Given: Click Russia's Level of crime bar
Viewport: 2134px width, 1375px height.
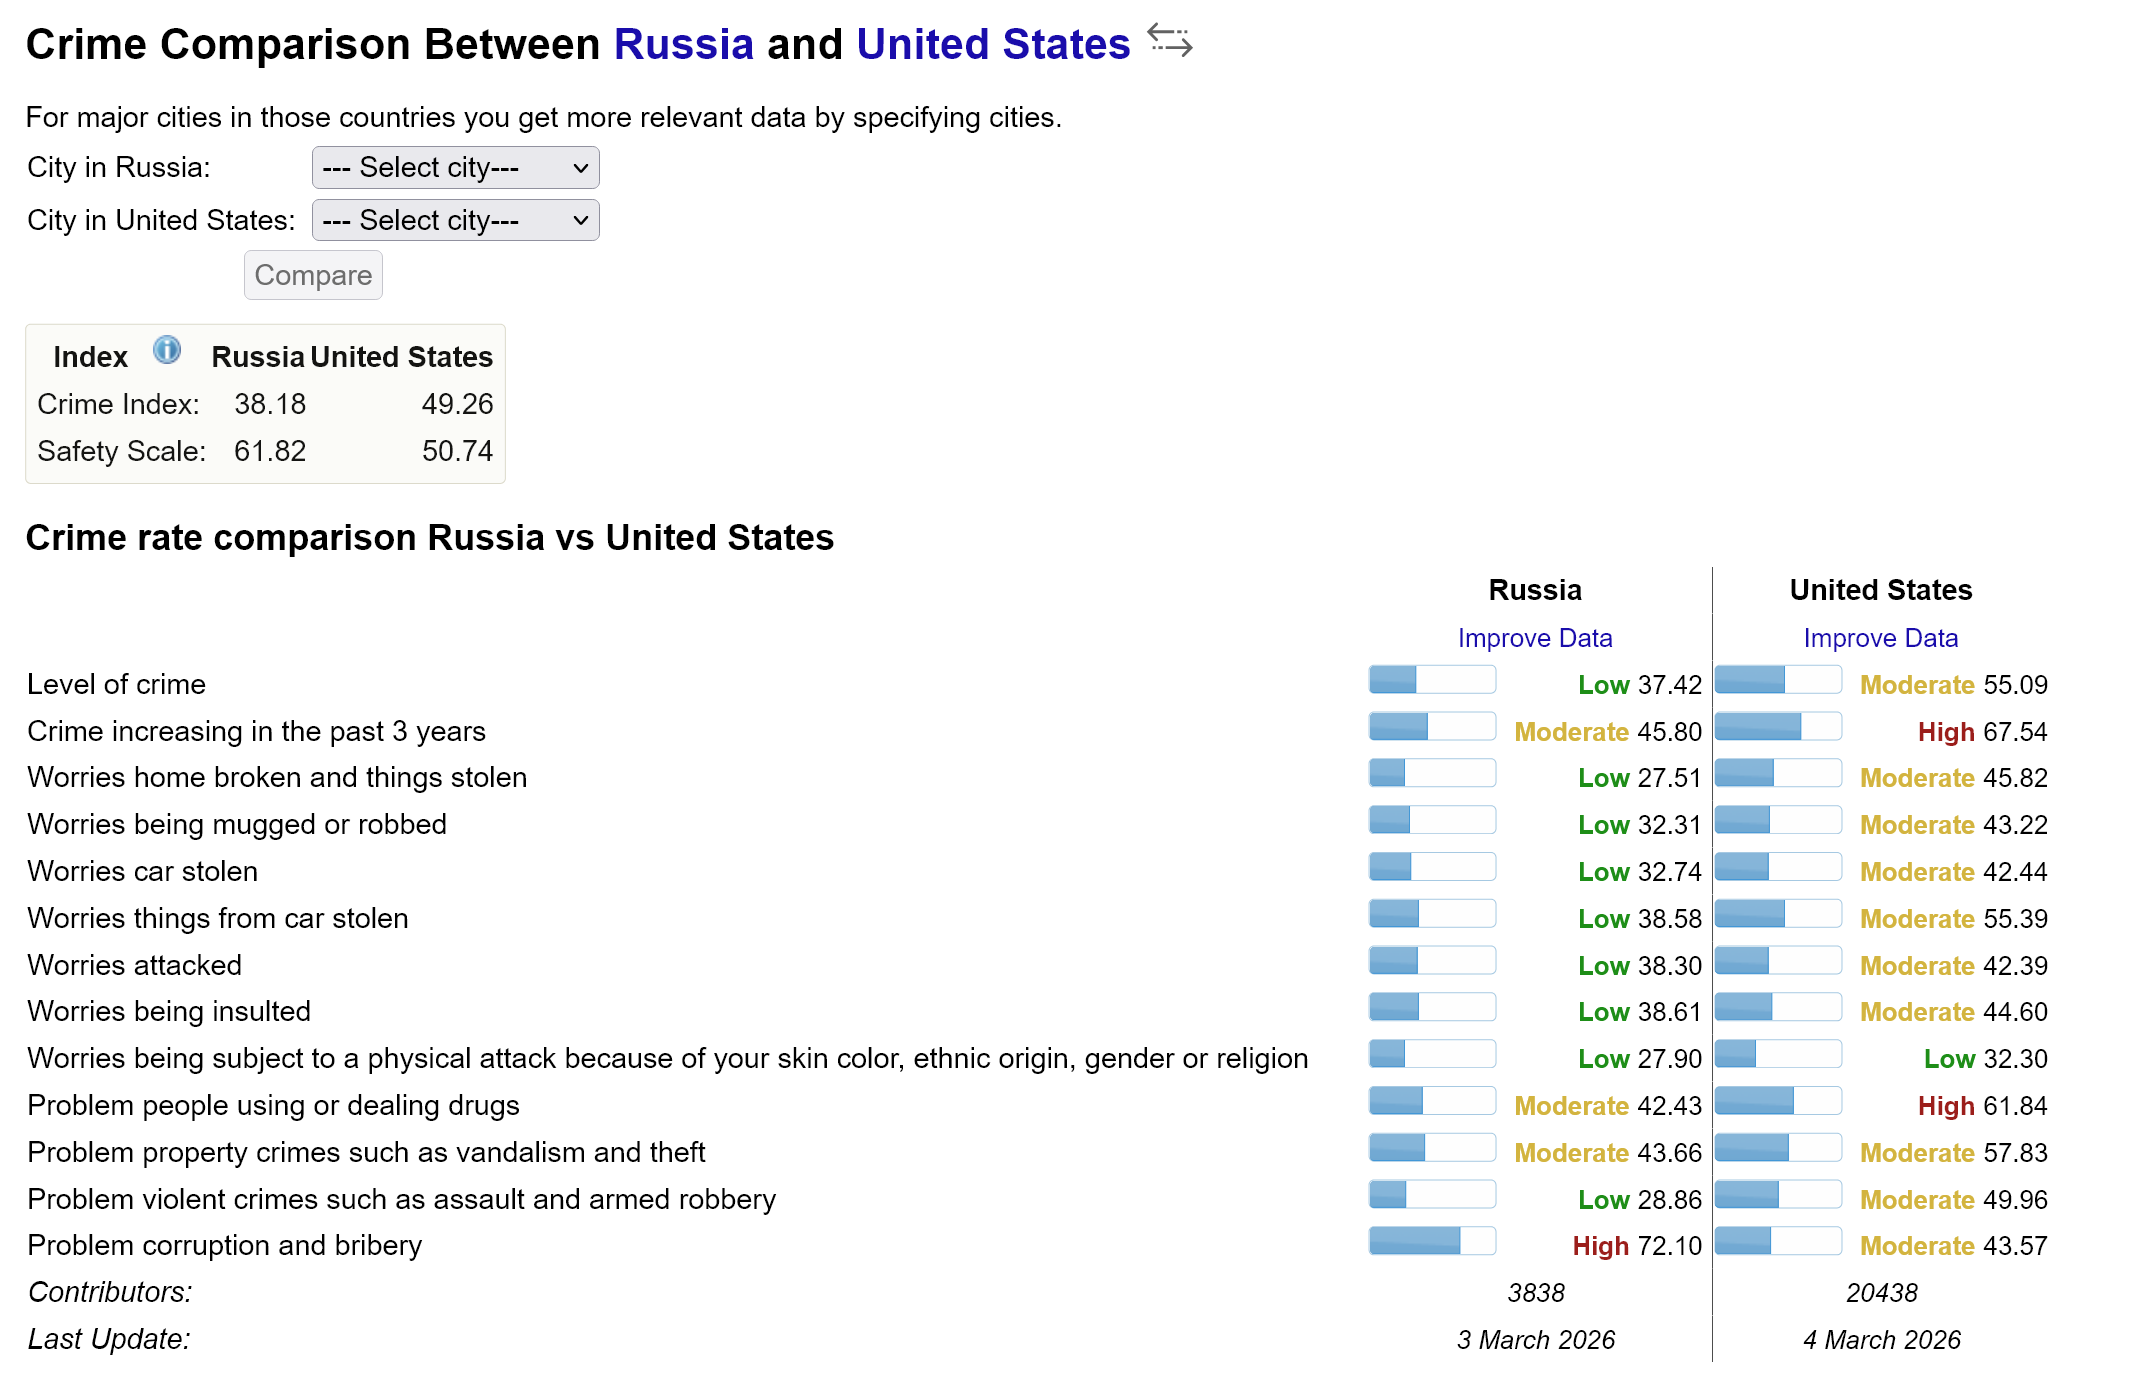Looking at the screenshot, I should click(1431, 680).
